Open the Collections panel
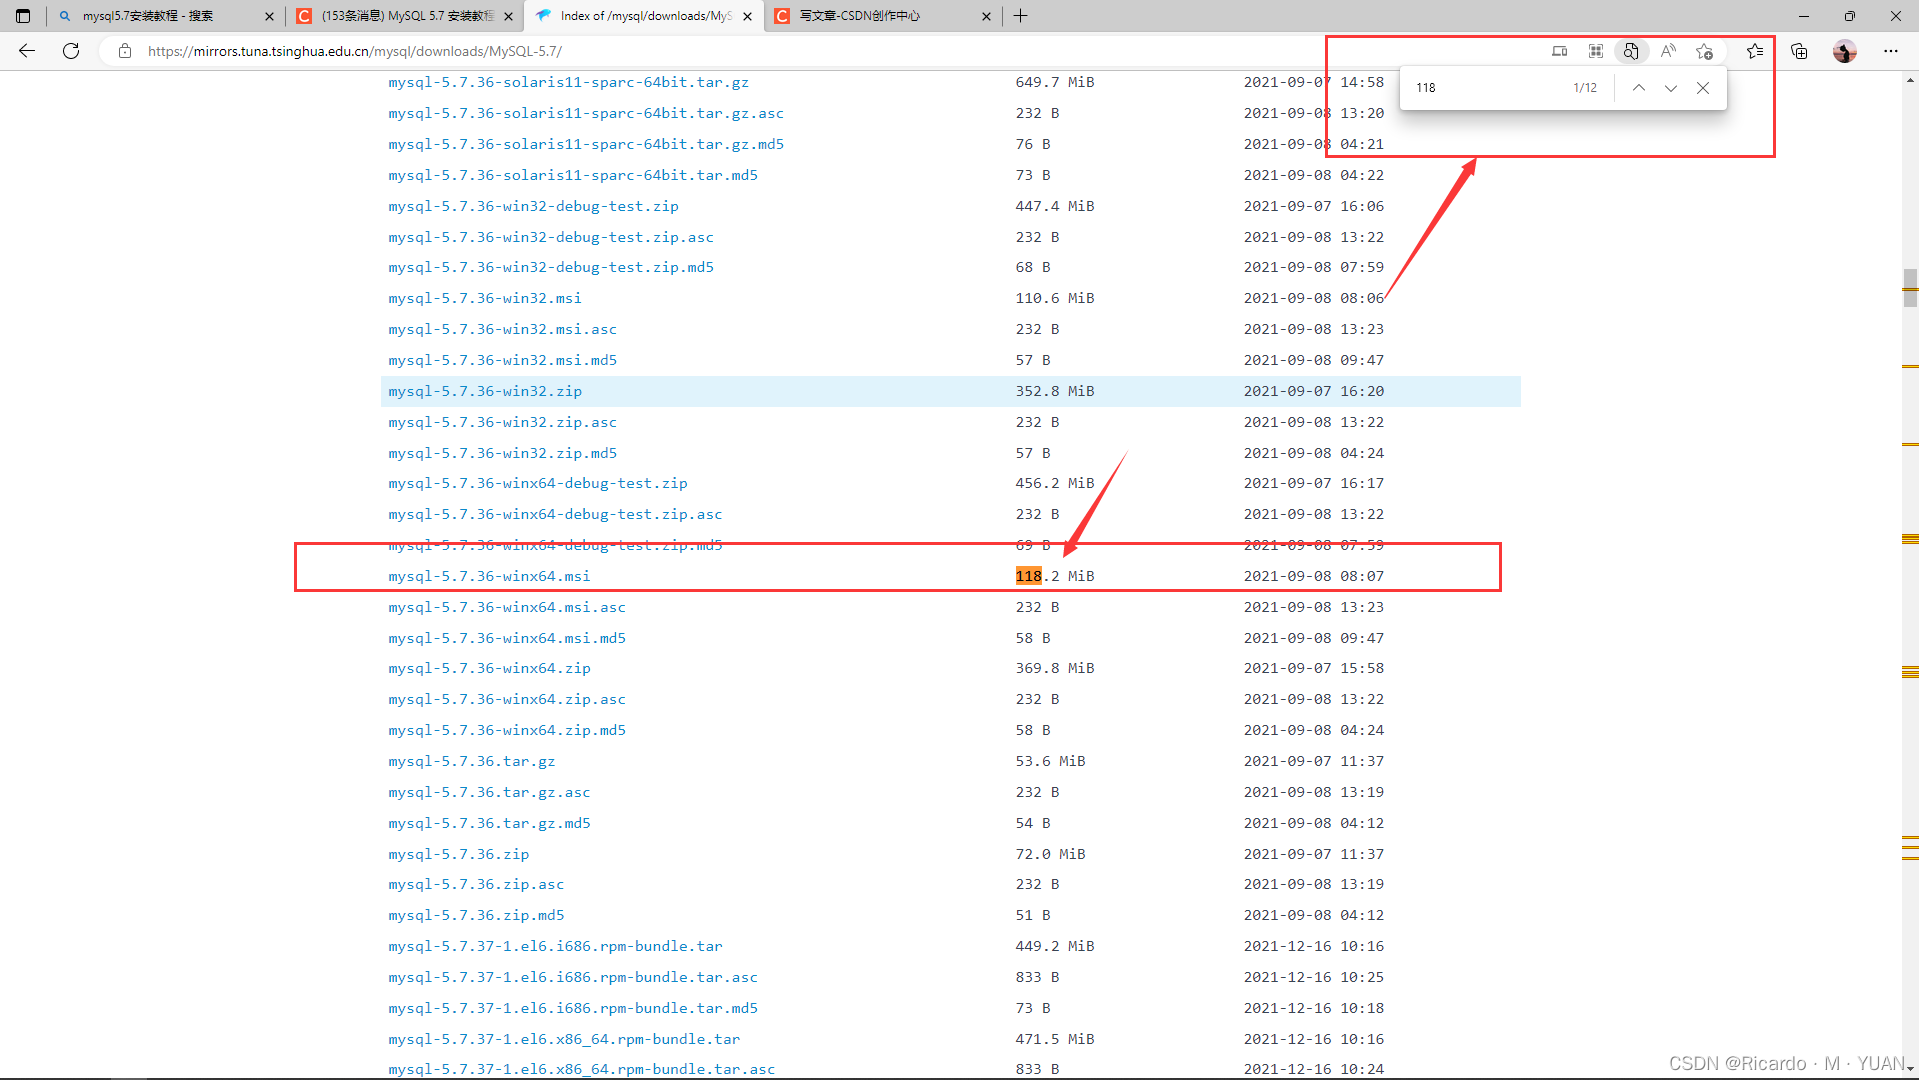This screenshot has width=1919, height=1080. click(1799, 51)
